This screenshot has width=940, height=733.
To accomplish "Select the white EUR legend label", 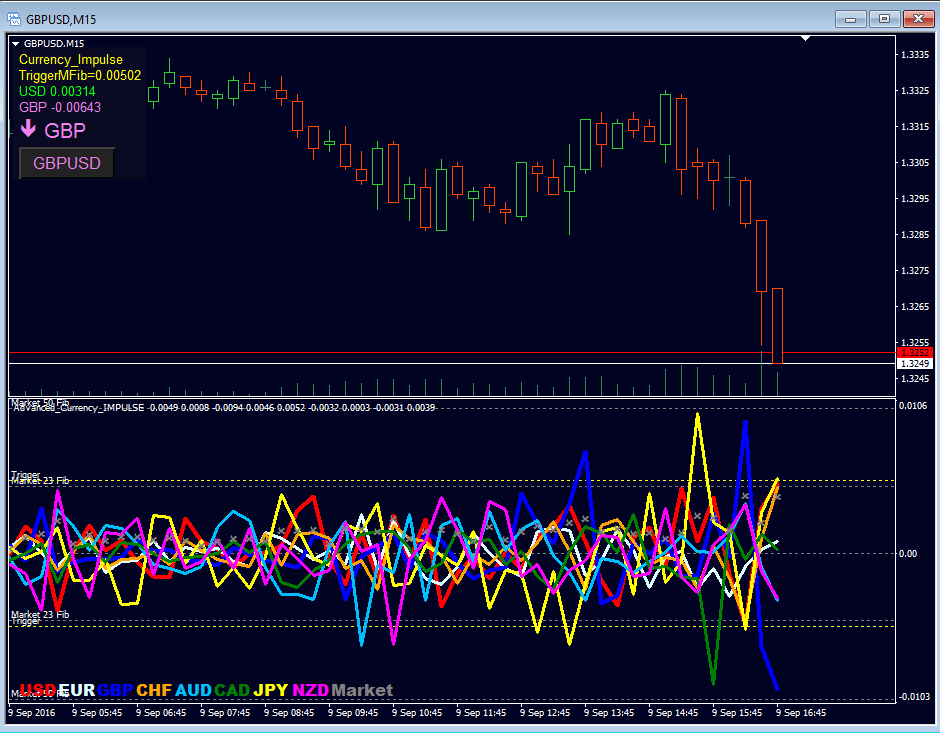I will tap(76, 690).
